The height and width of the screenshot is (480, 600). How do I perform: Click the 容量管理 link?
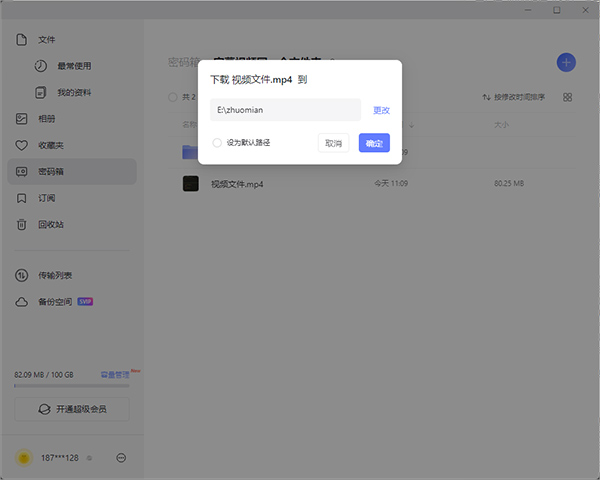pyautogui.click(x=115, y=375)
